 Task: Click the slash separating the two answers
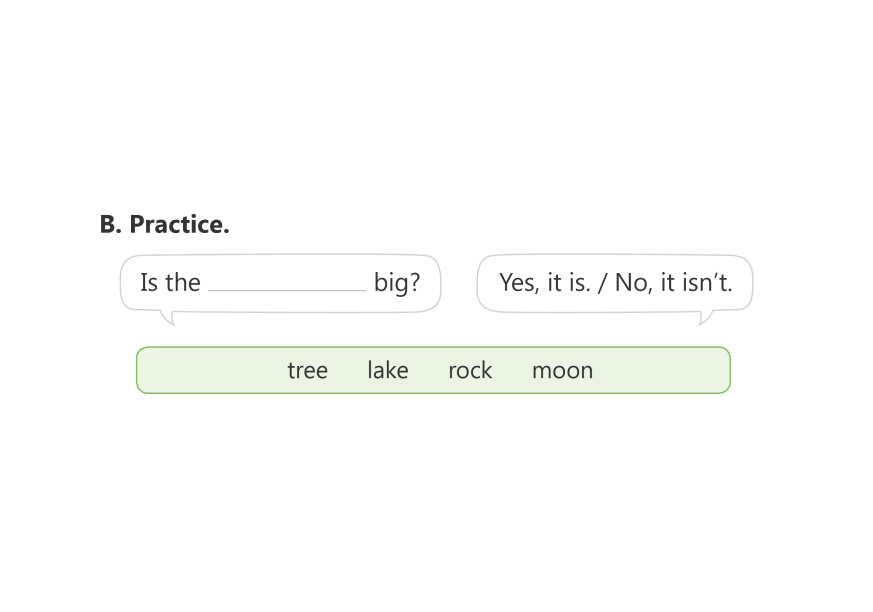[x=602, y=283]
